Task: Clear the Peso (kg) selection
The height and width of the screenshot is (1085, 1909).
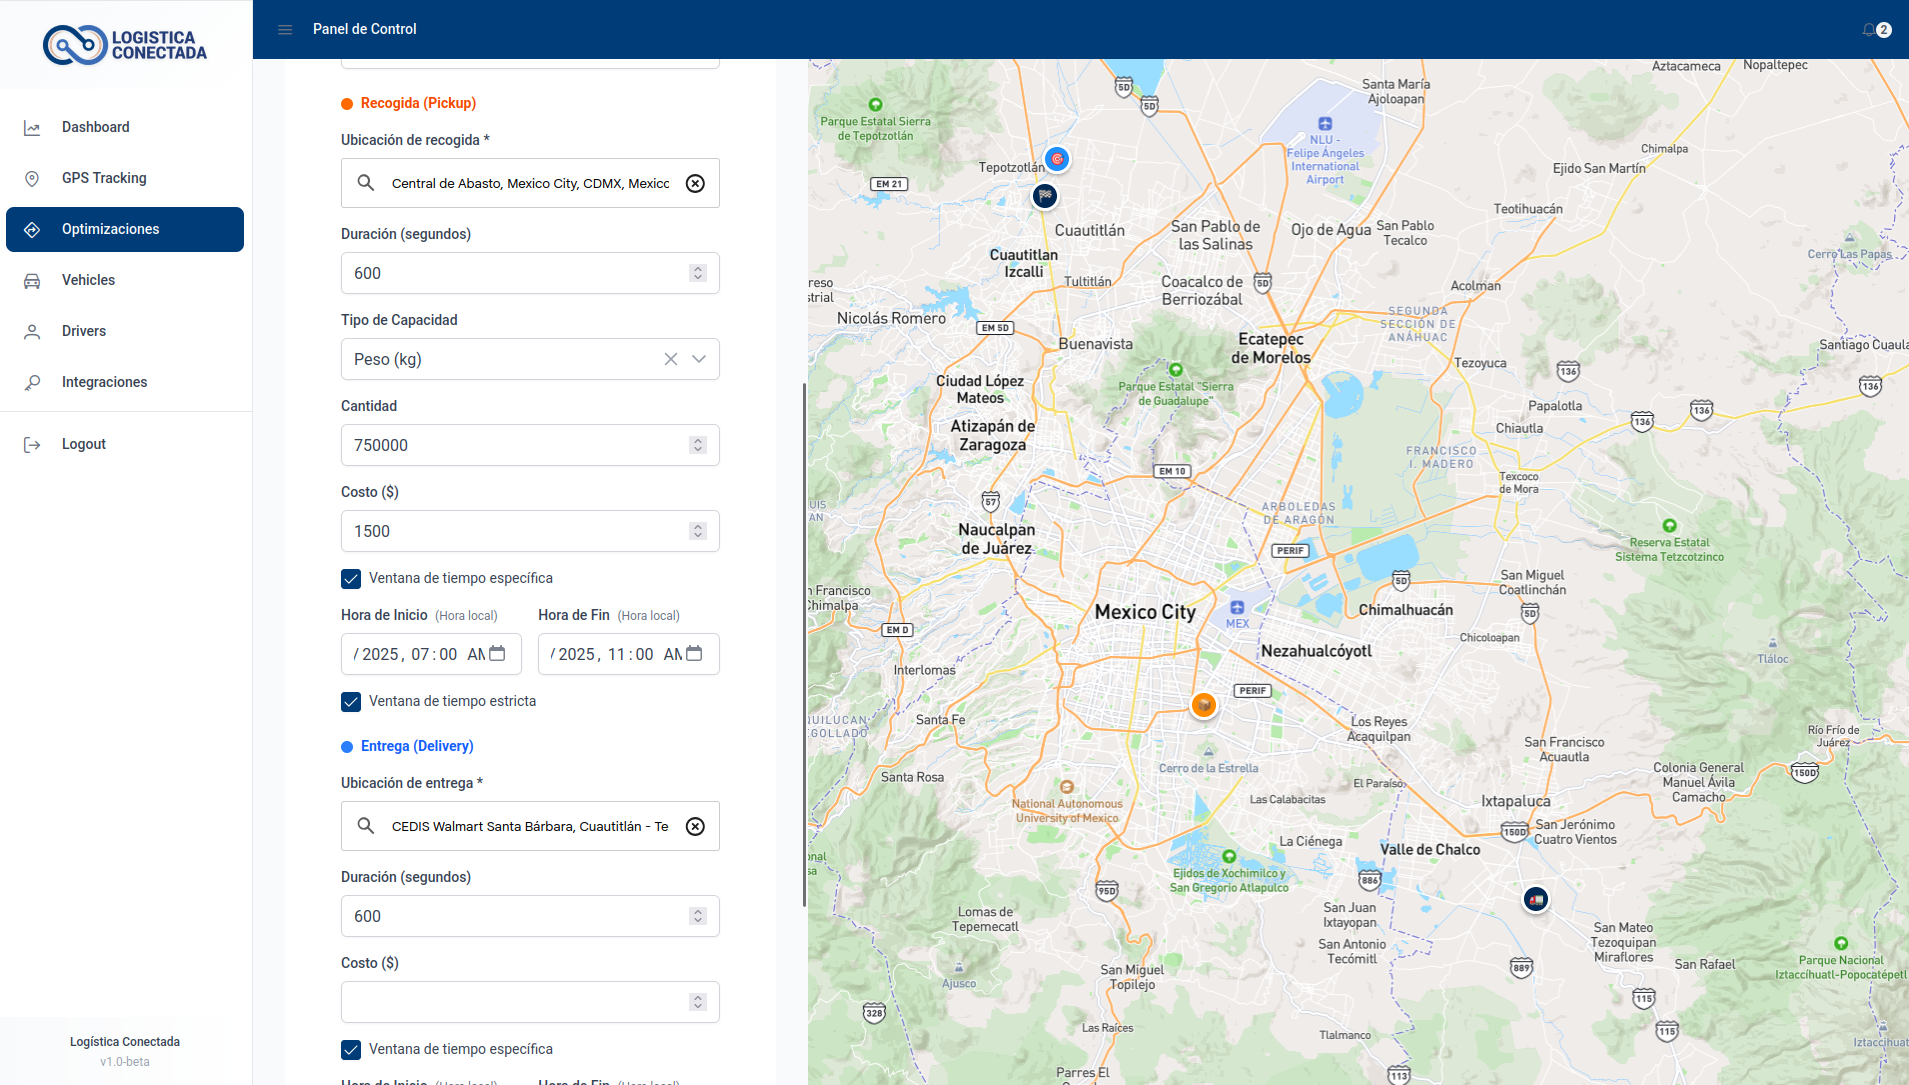Action: 671,359
